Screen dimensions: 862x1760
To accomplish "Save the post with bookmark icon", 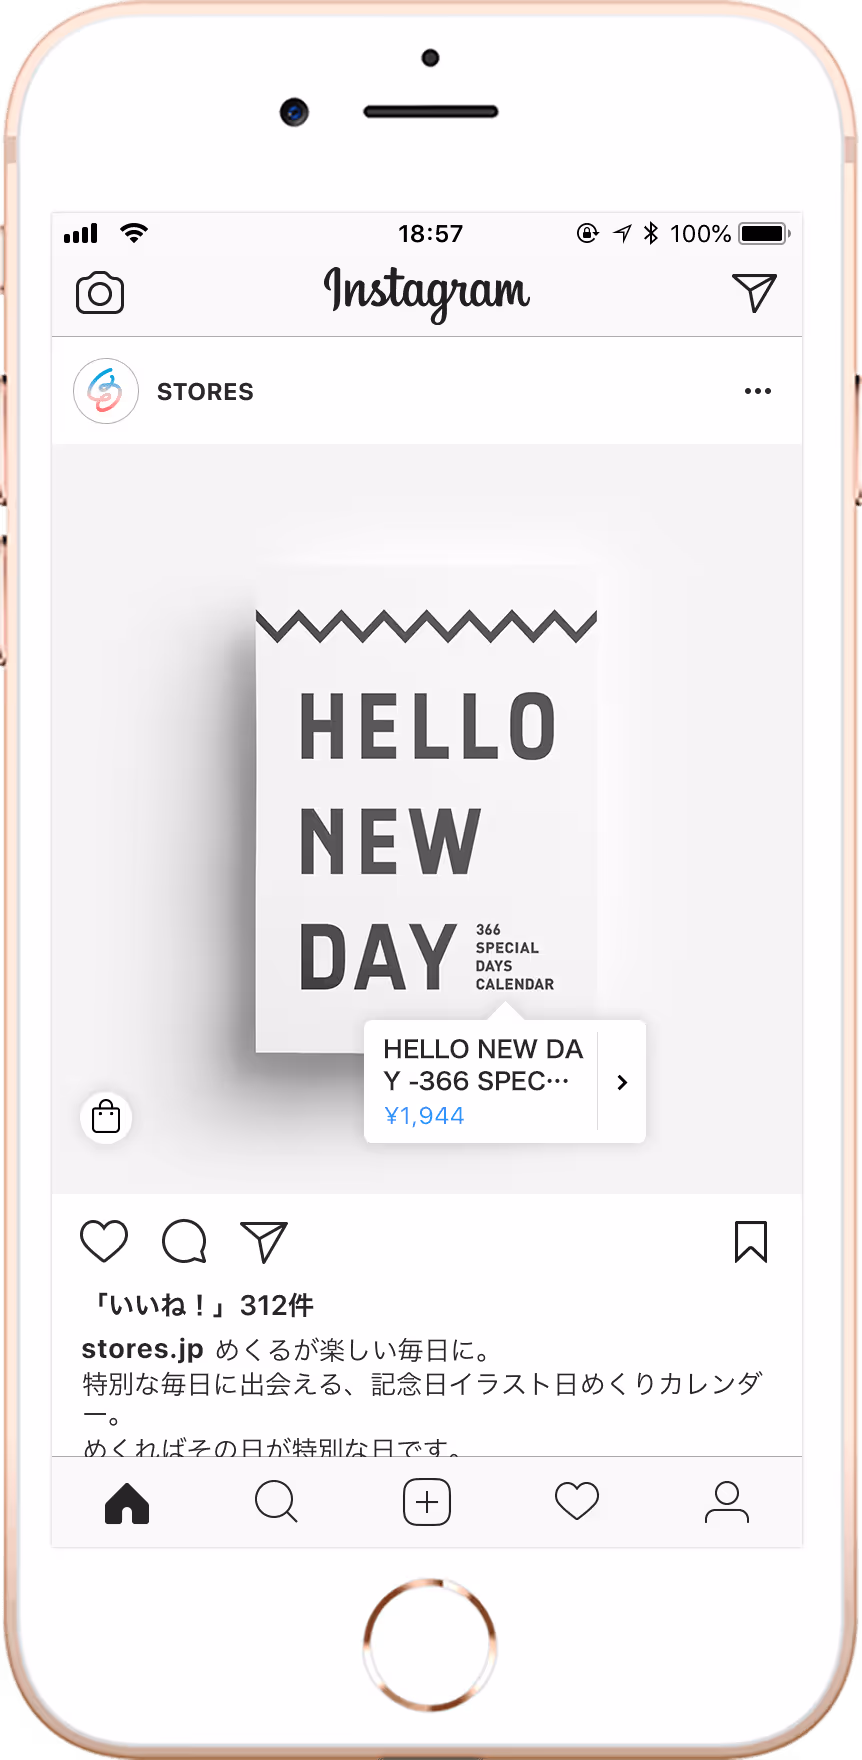I will tap(751, 1241).
